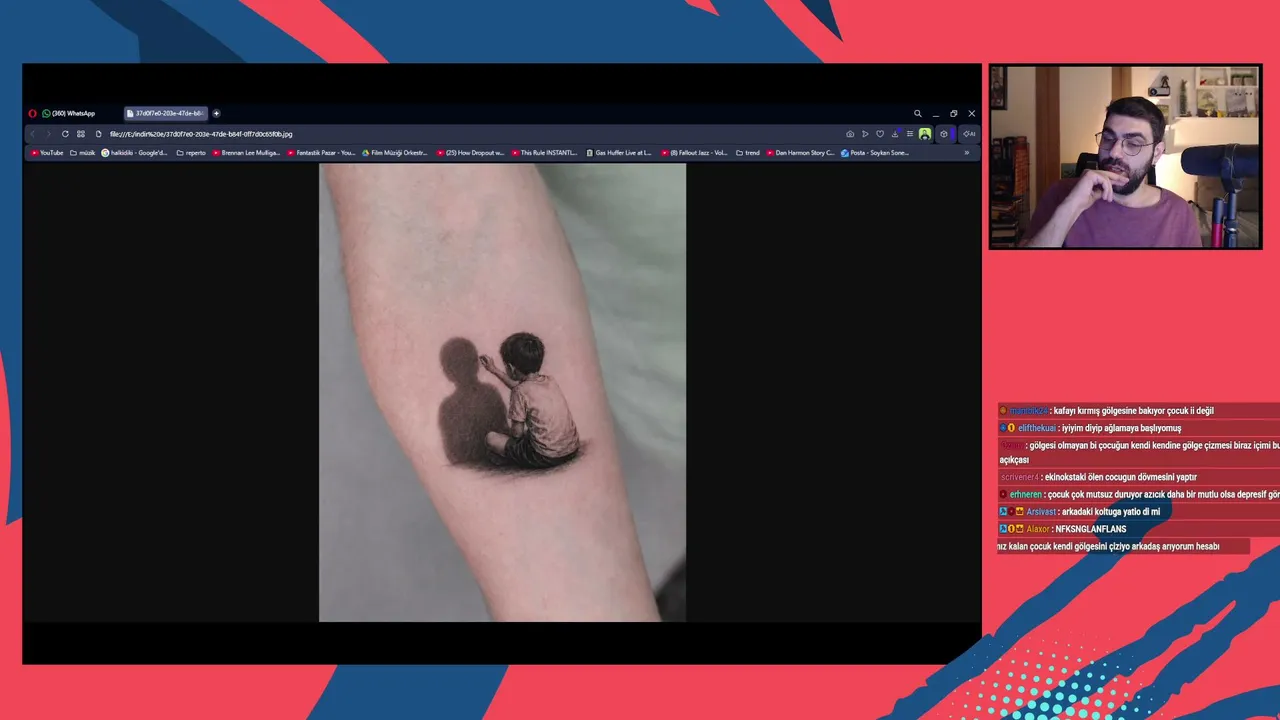Expand the reperto bookmarks folder

tap(191, 153)
